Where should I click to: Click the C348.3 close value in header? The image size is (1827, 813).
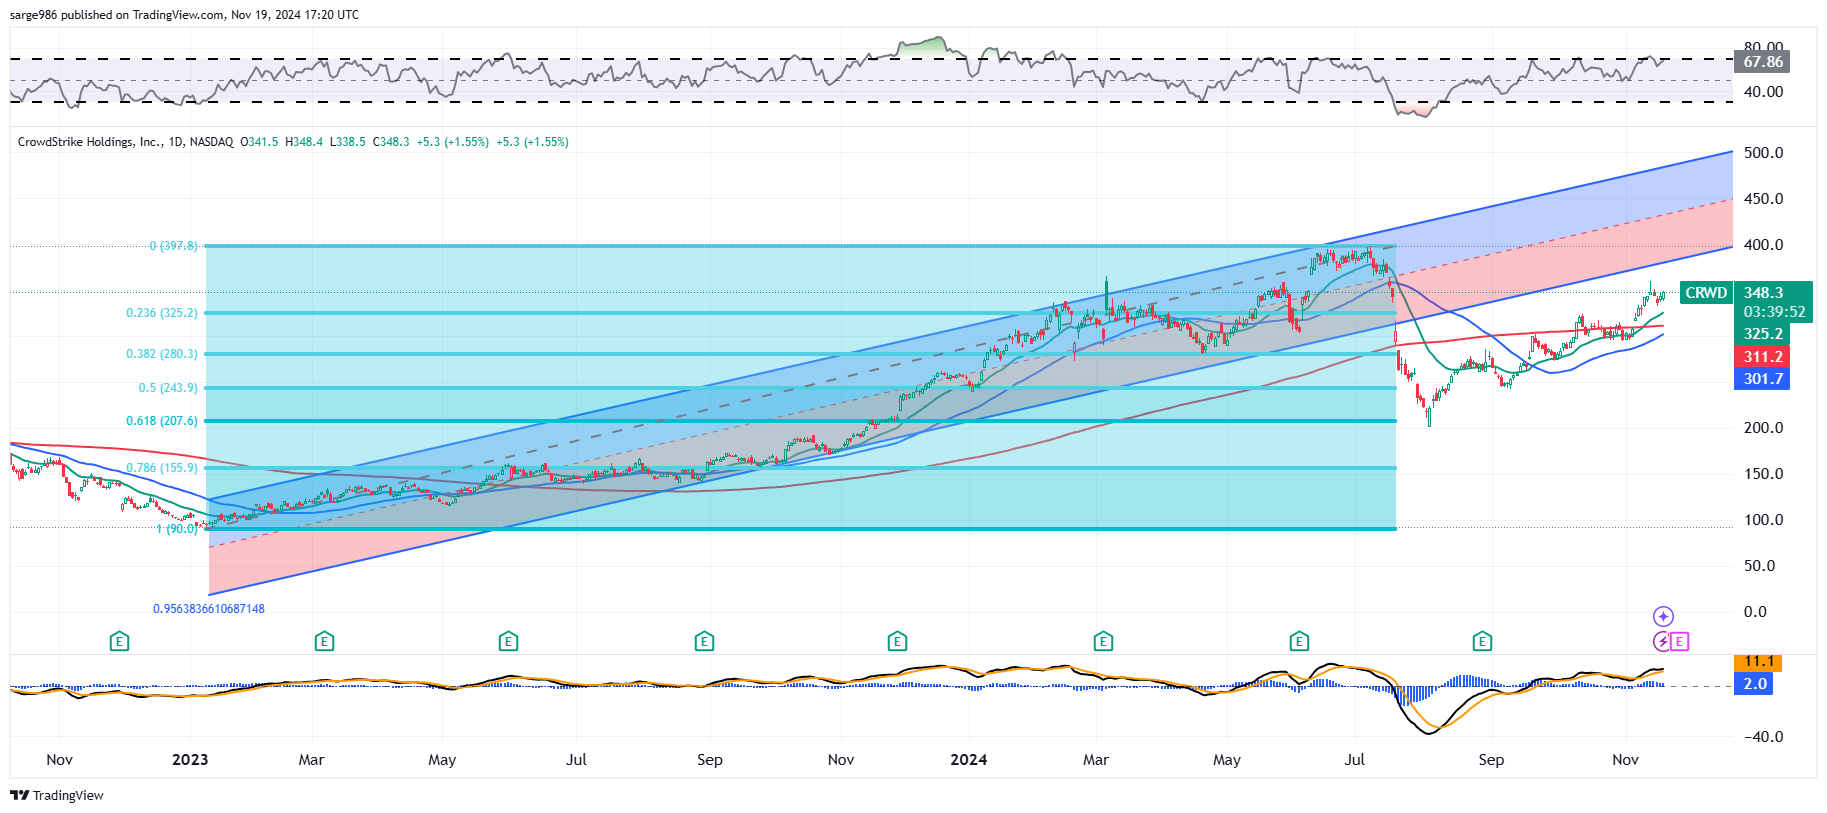pyautogui.click(x=391, y=142)
